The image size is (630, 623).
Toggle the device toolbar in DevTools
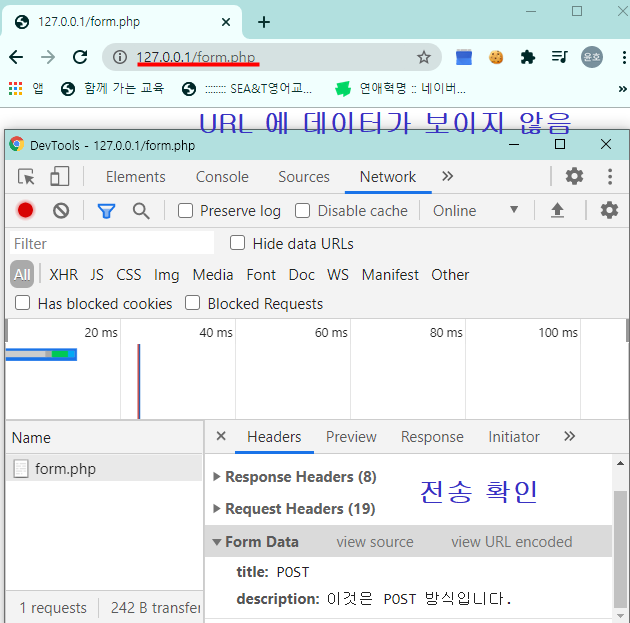59,176
